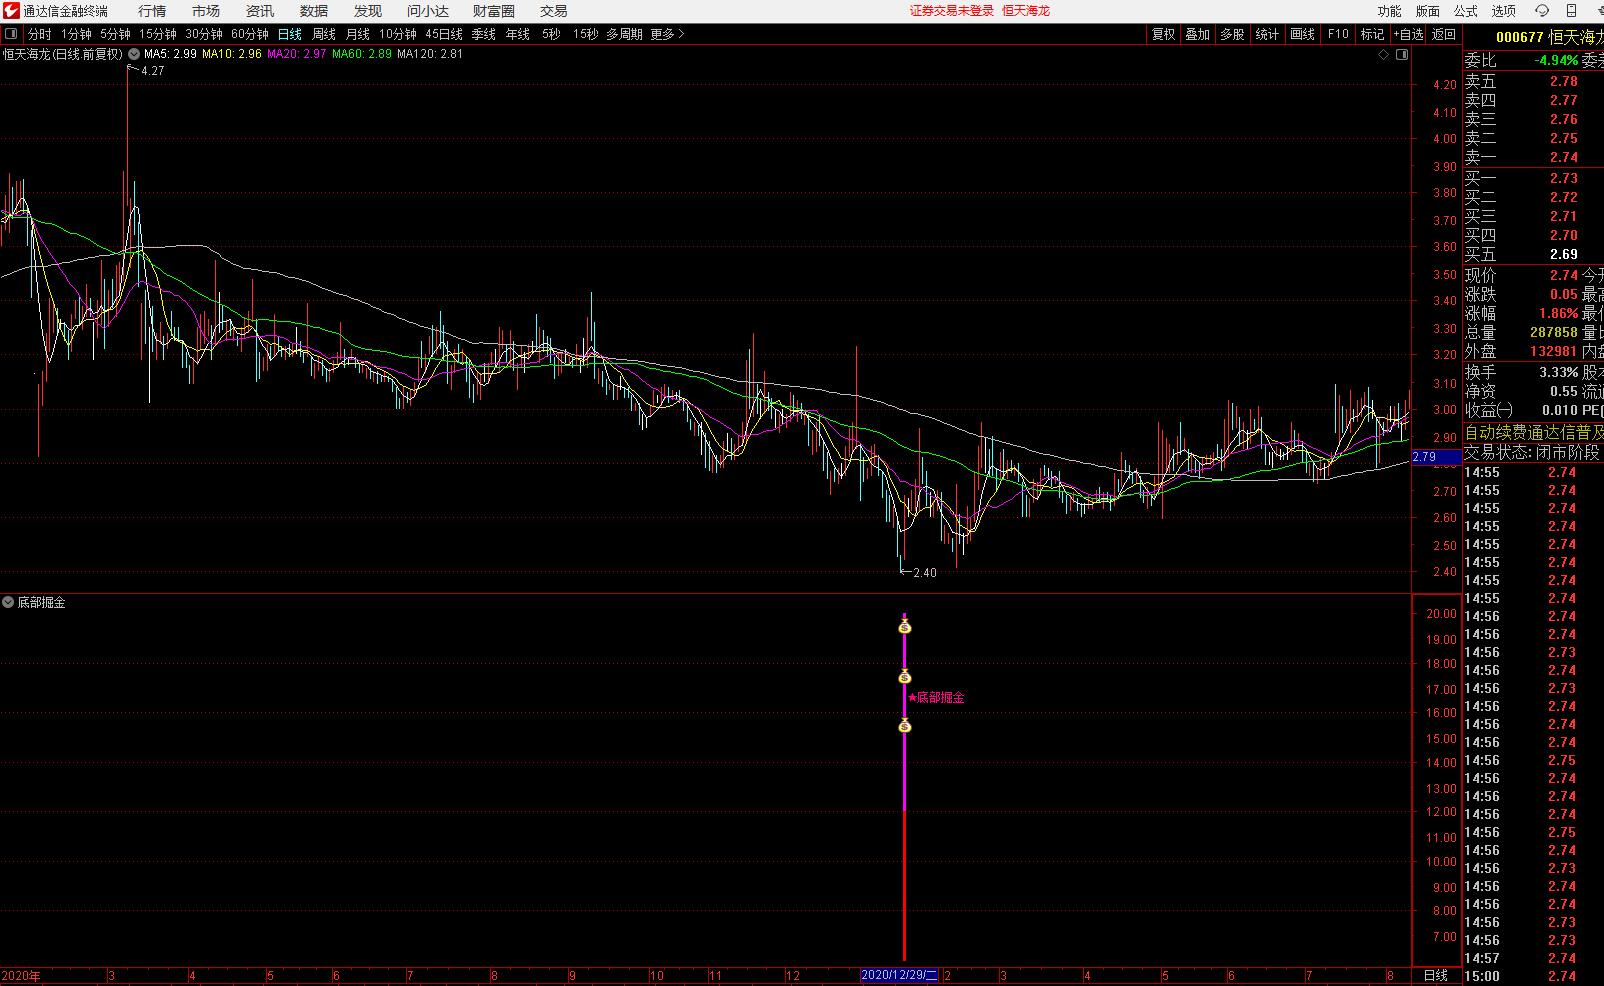Switch to 5分钟 period
The width and height of the screenshot is (1604, 986).
(x=115, y=34)
